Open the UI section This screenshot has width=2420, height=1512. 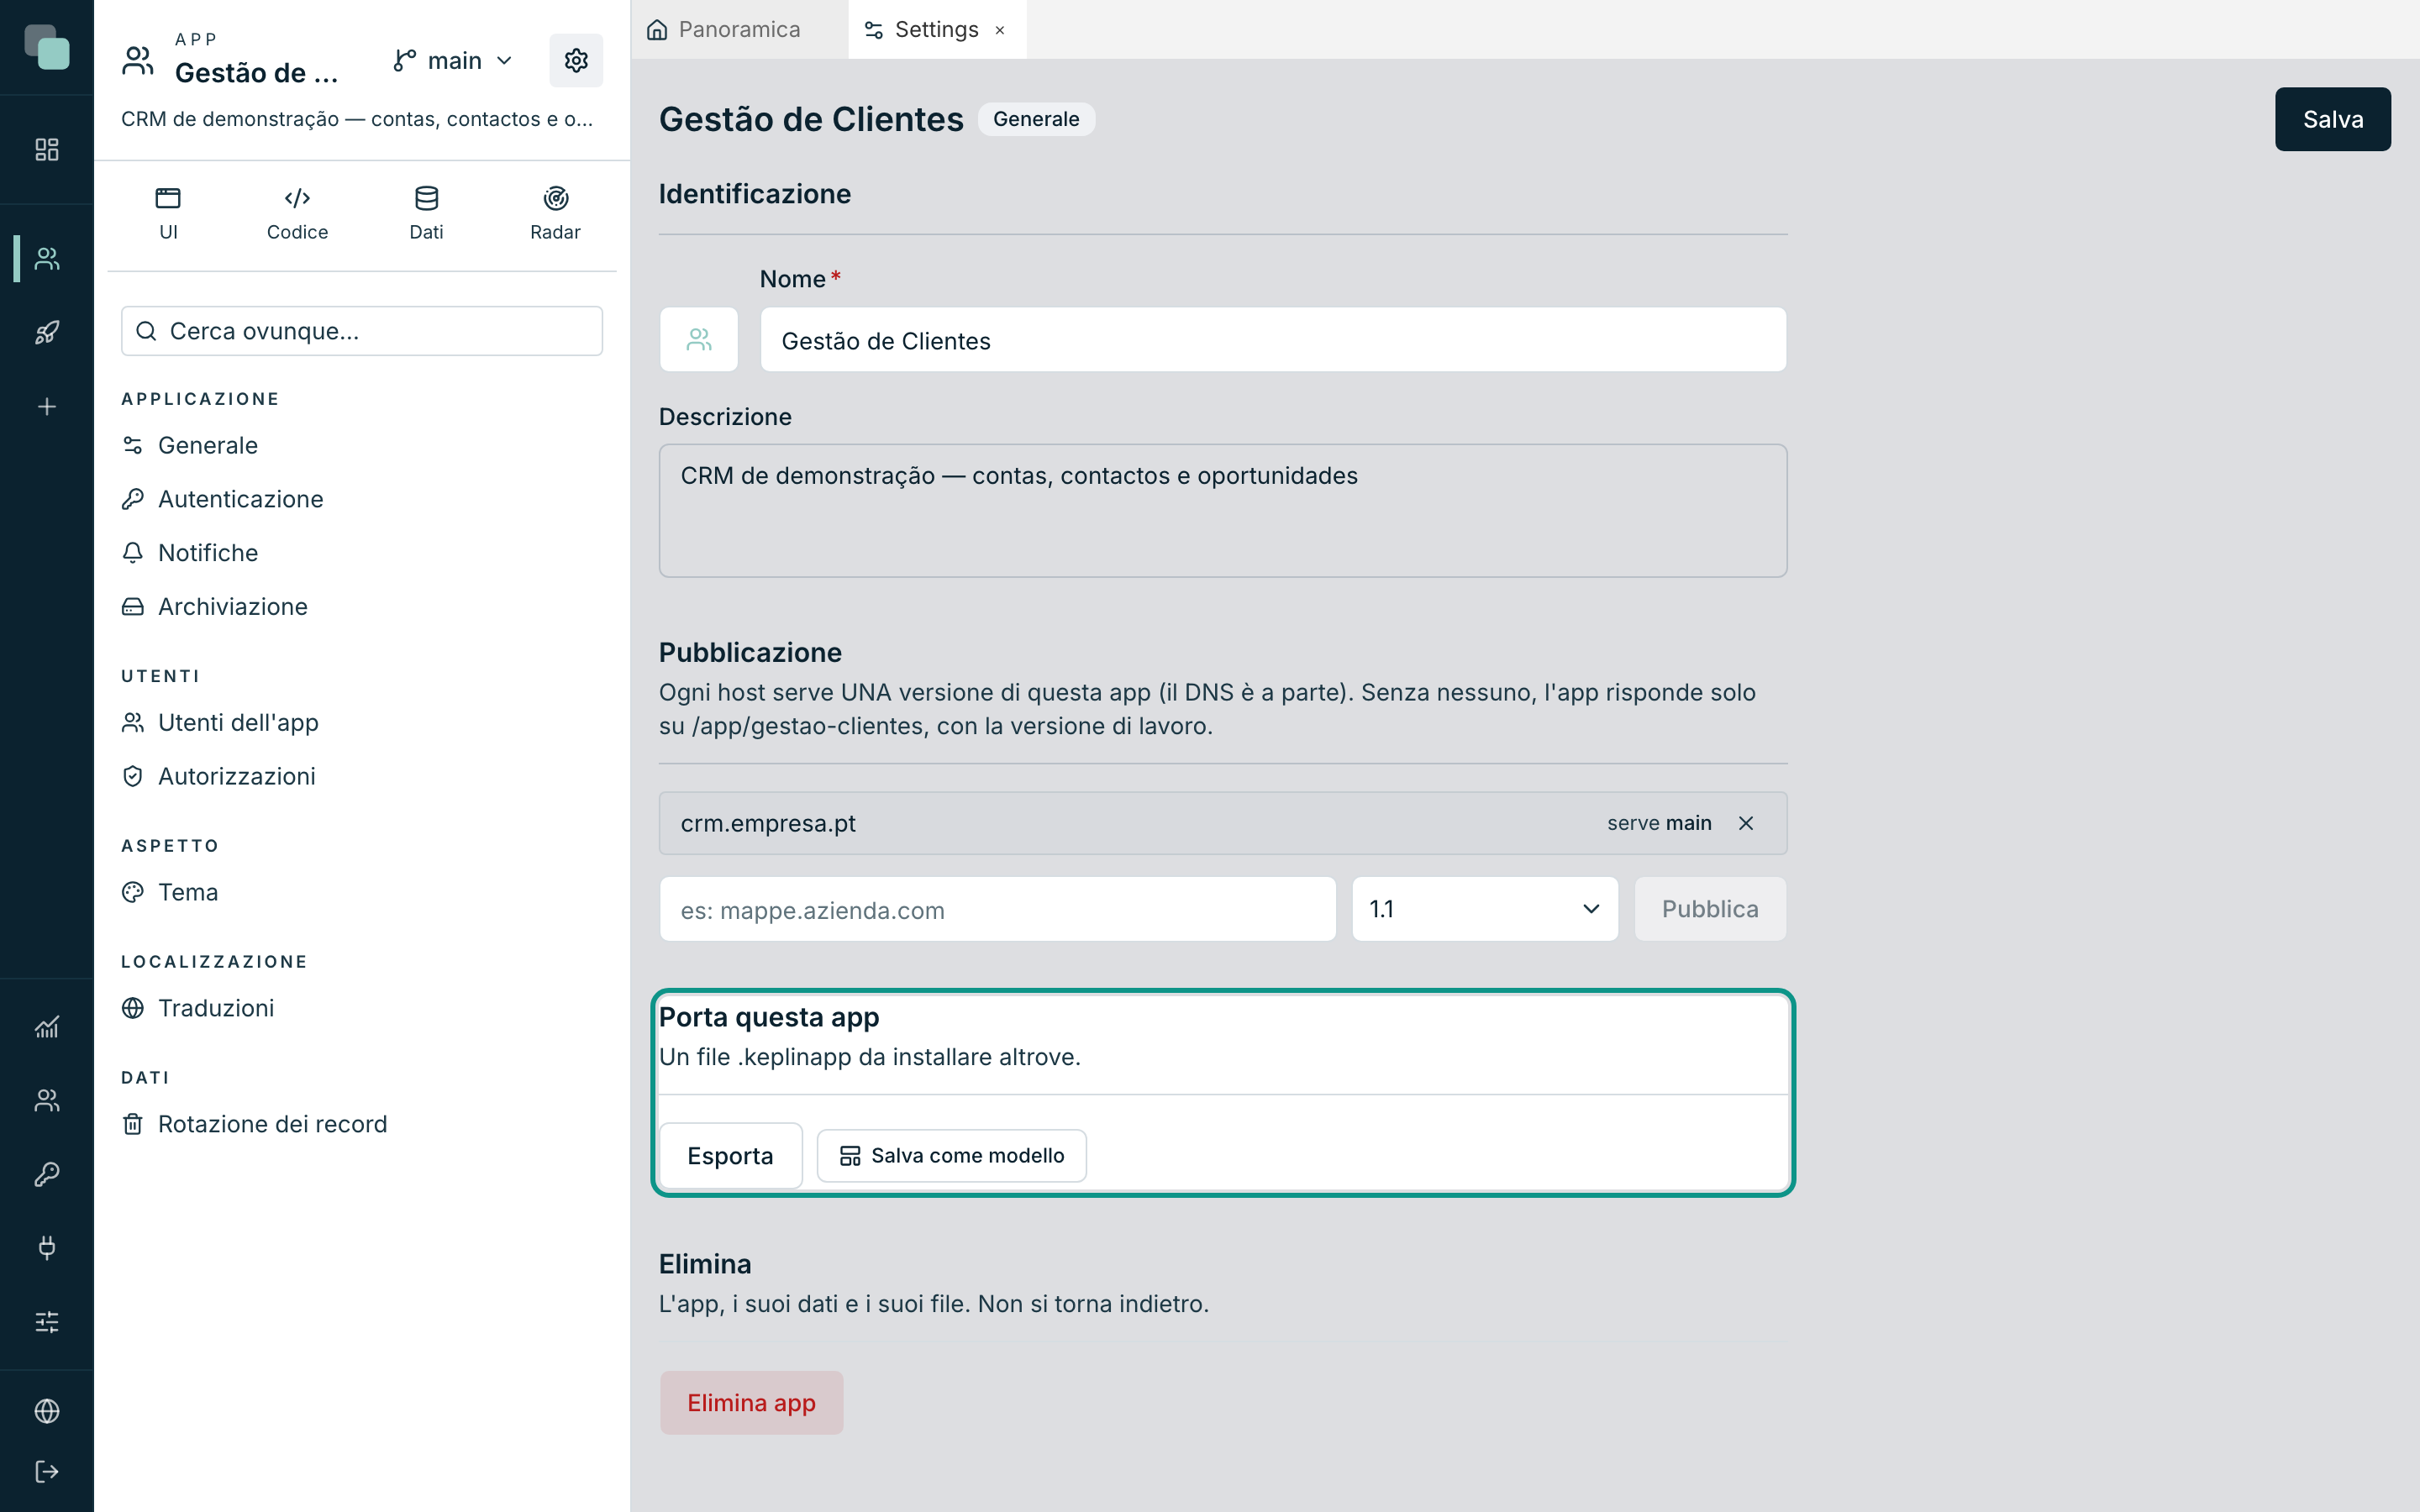pos(168,214)
